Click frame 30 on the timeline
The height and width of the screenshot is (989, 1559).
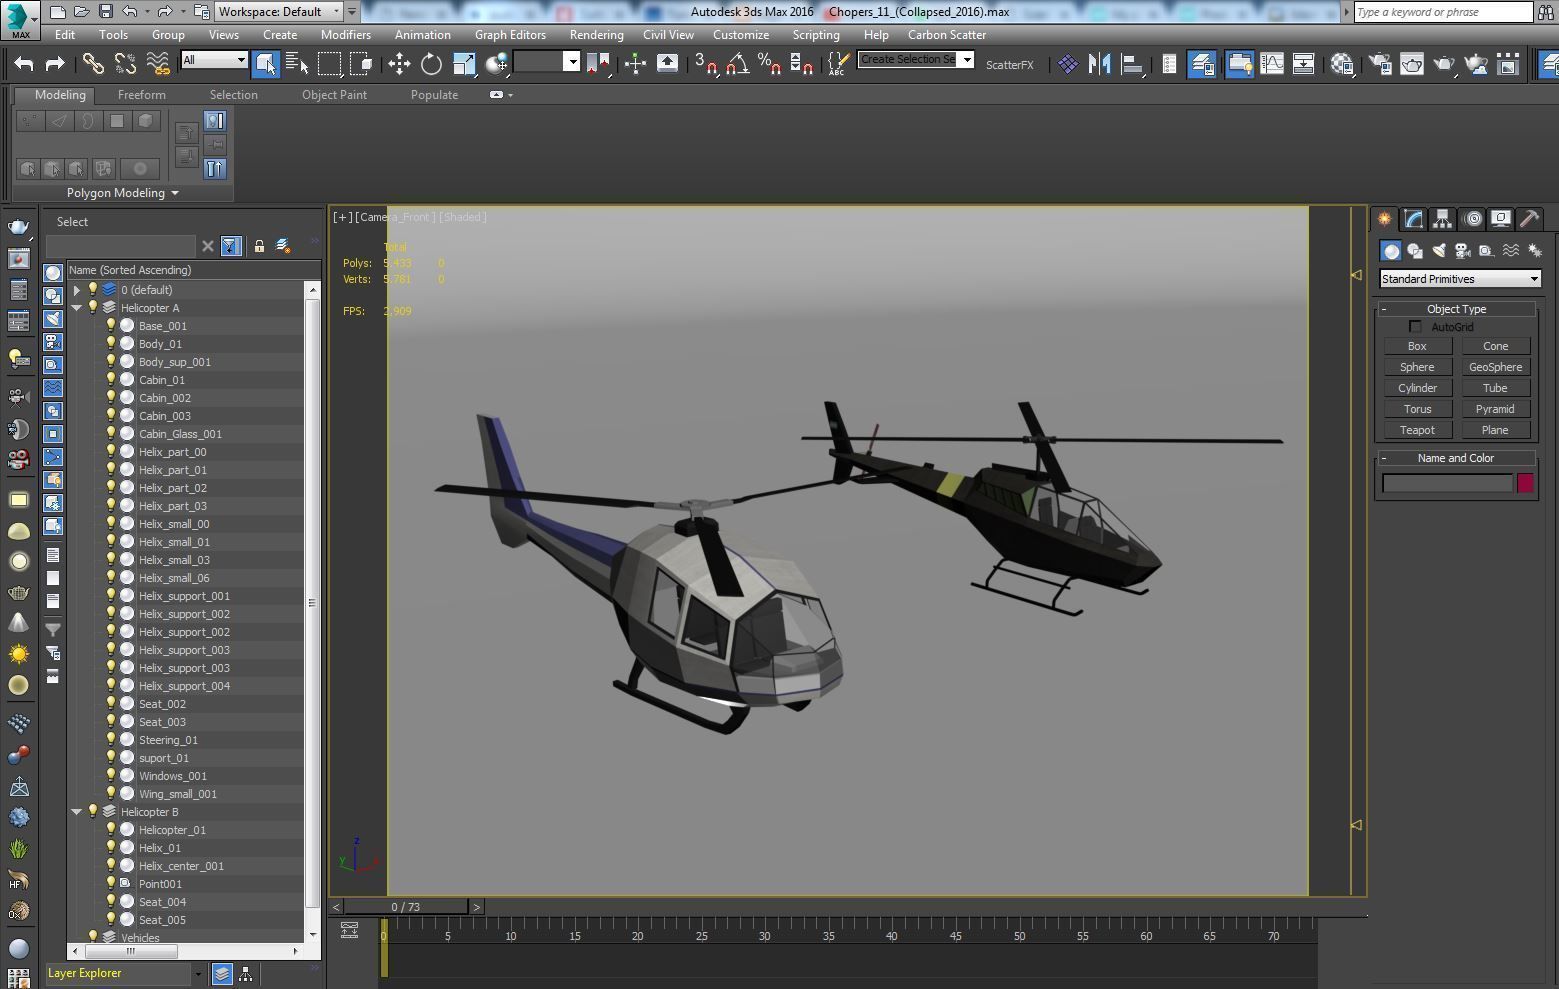[x=764, y=936]
